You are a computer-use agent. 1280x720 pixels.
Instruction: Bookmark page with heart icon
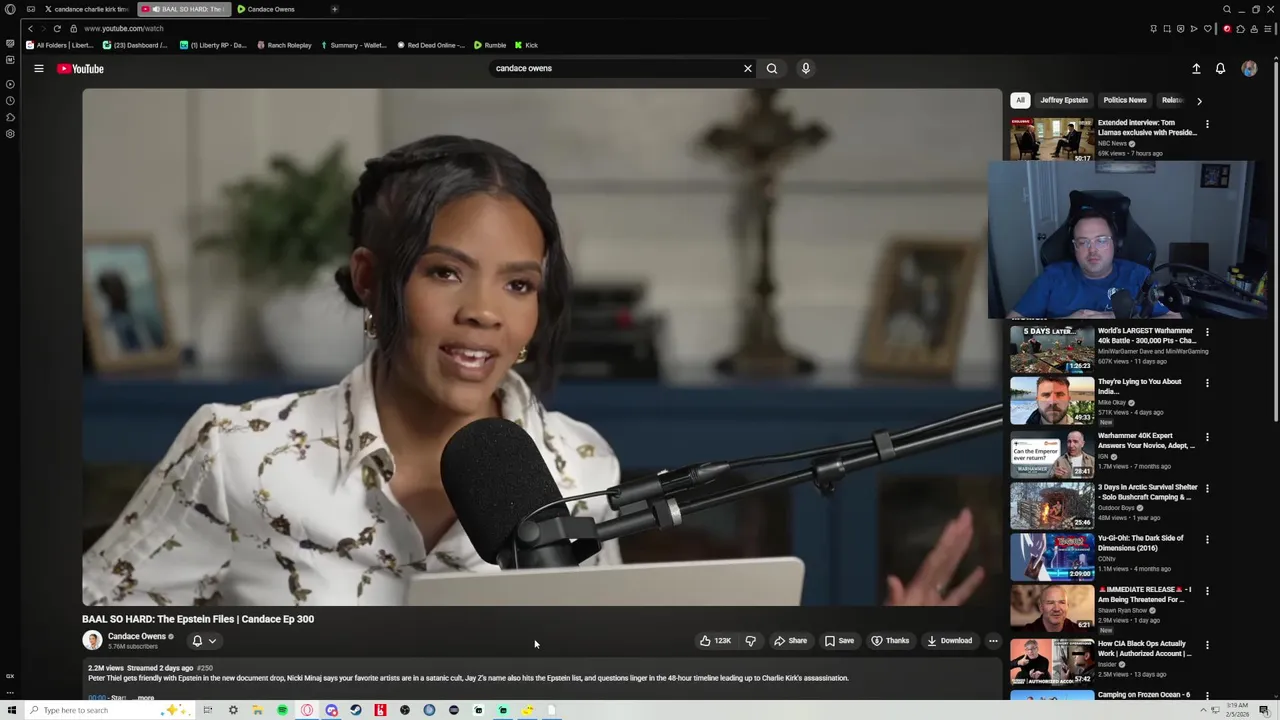tap(1207, 28)
